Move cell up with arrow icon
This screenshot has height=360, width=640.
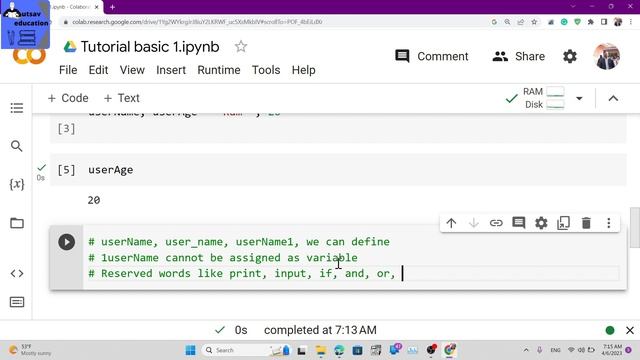(x=451, y=223)
